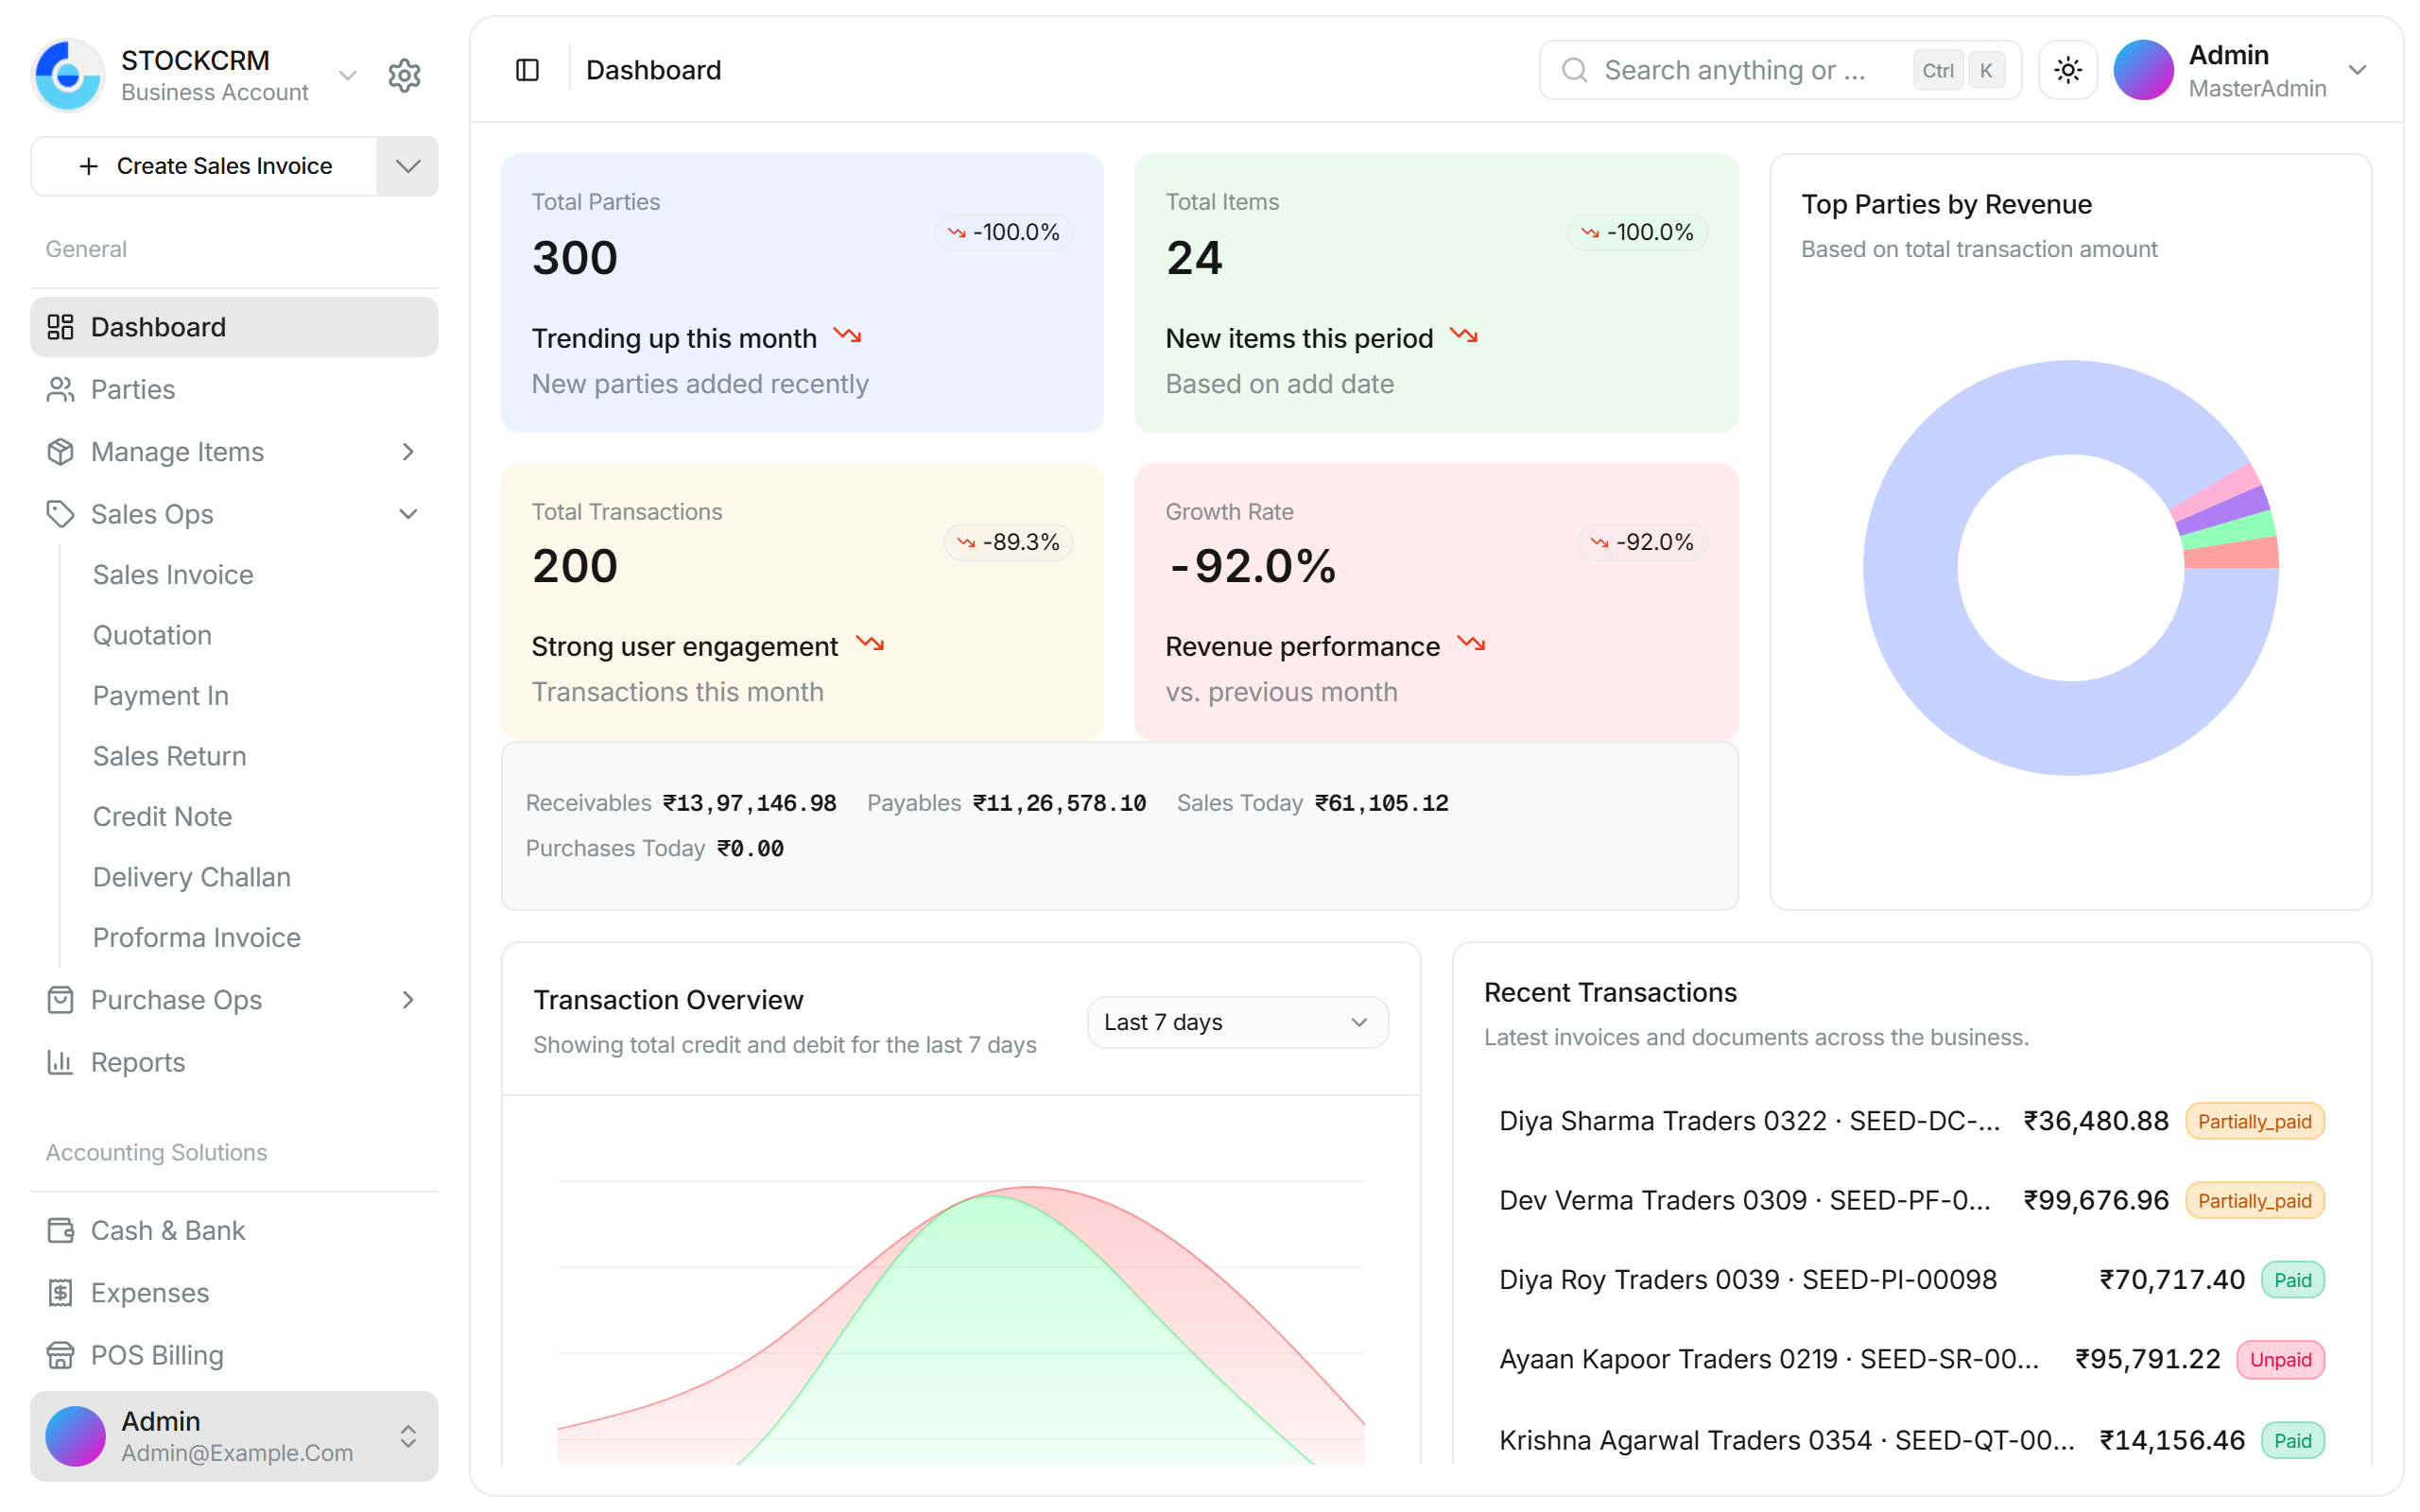Click POS Billing store icon

pyautogui.click(x=61, y=1355)
